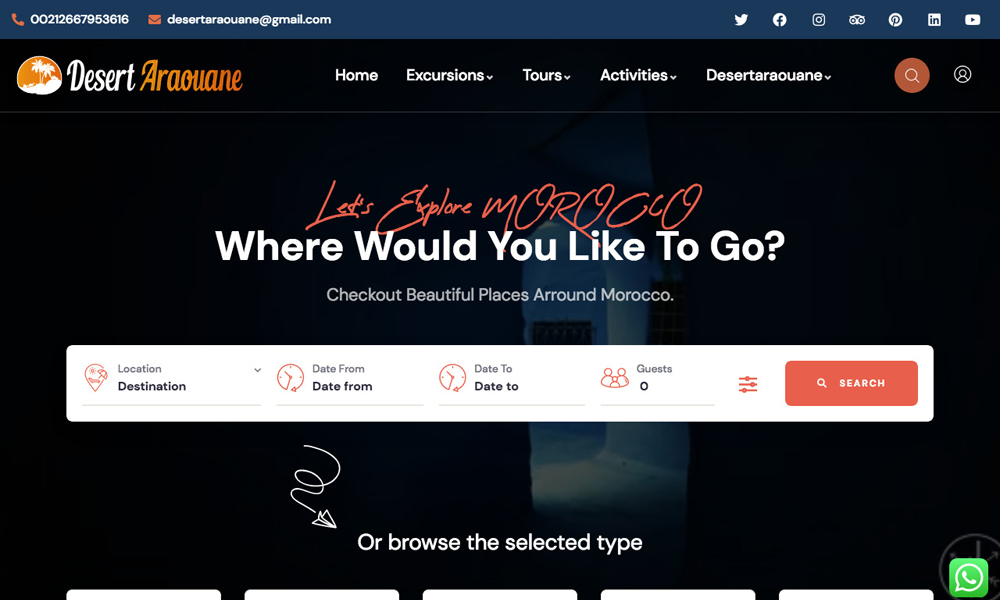Image resolution: width=1000 pixels, height=600 pixels.
Task: Open the YouTube channel icon
Action: pos(973,20)
